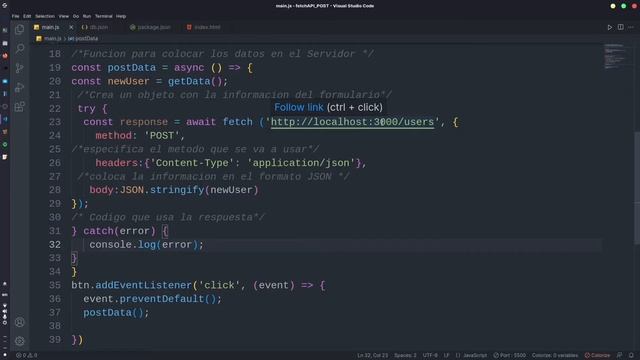Screen dimensions: 640x360
Task: Click line number 23 in the gutter
Action: pos(55,122)
